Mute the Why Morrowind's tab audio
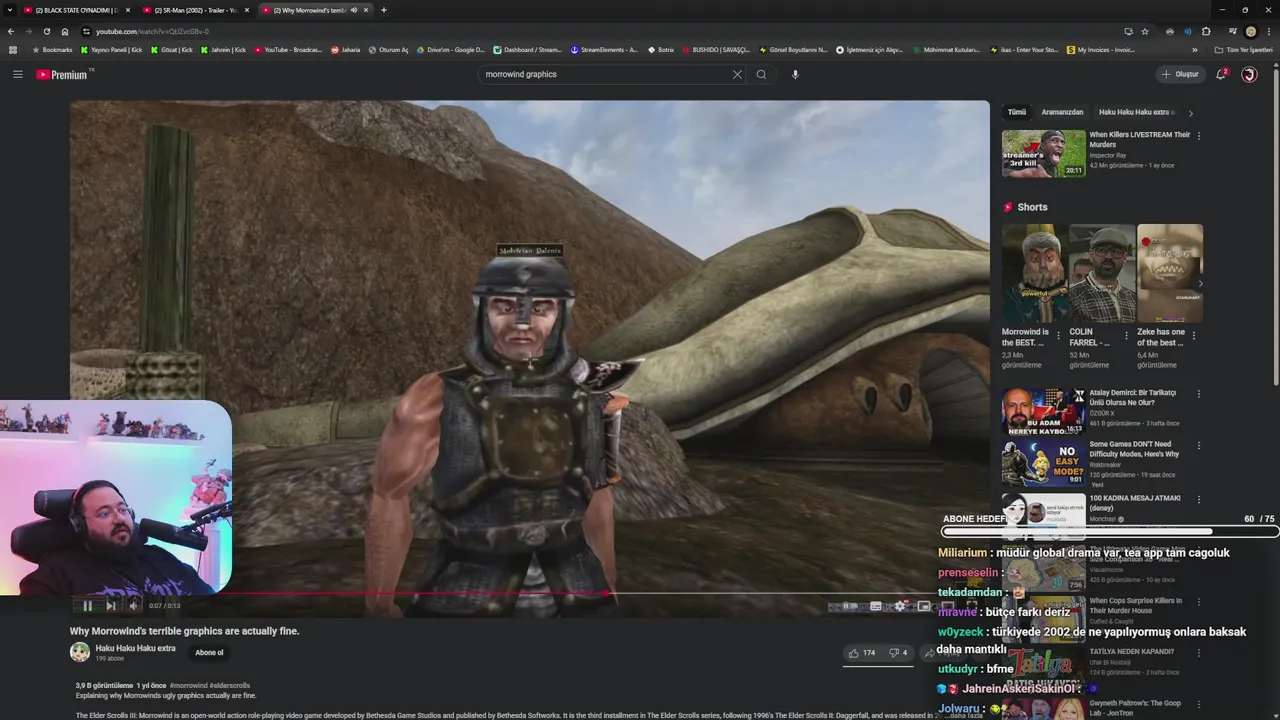This screenshot has width=1280, height=720. [354, 10]
